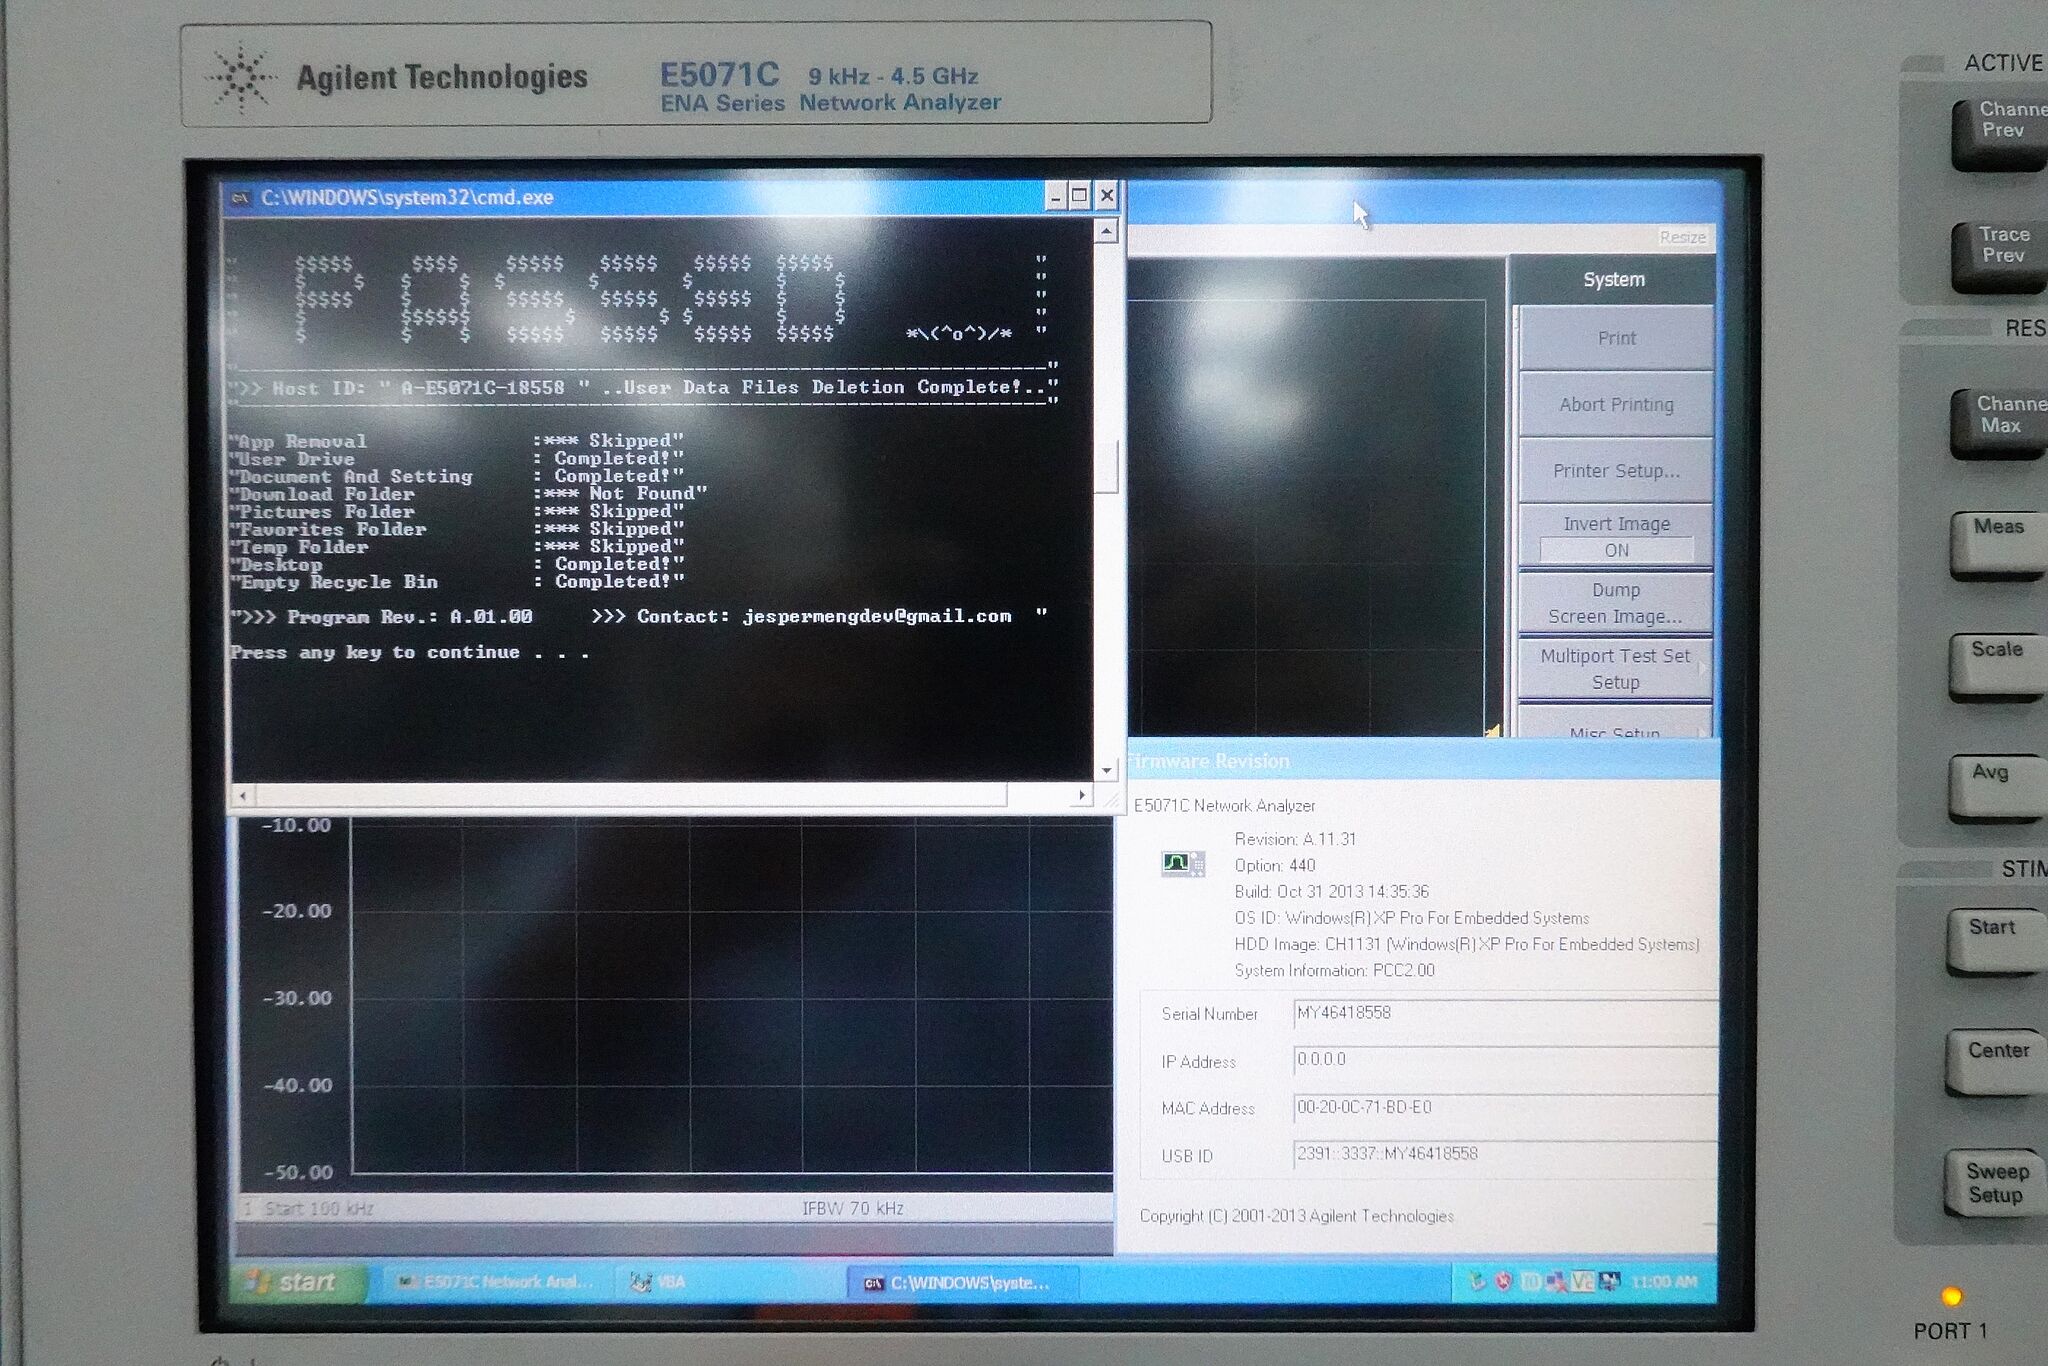
Task: Click the -40.00 y-axis label
Action: pyautogui.click(x=296, y=1085)
